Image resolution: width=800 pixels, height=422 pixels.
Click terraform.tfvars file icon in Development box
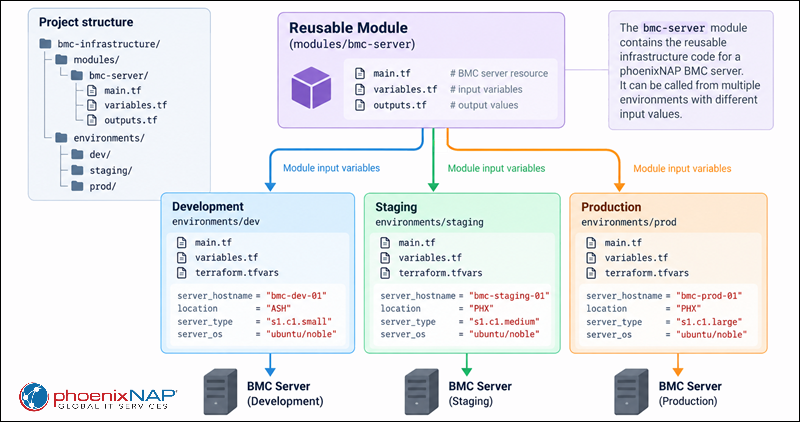182,272
